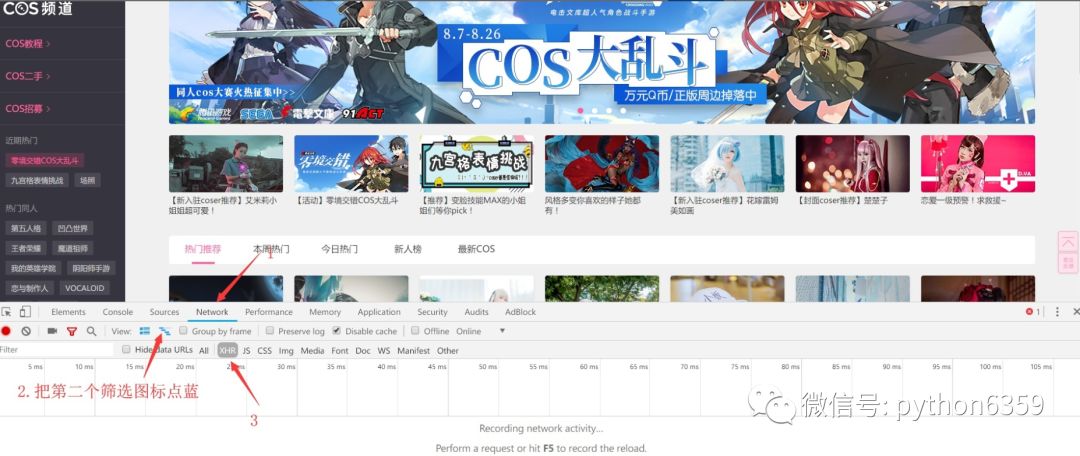Switch to the Console tab

(x=118, y=312)
